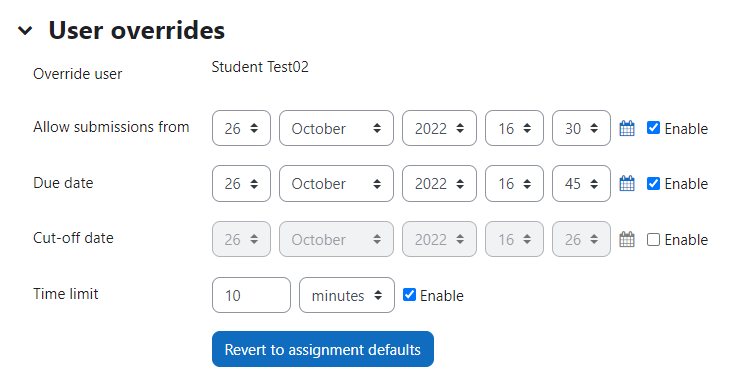Click the Cut-off date calendar icon
The image size is (741, 378).
pyautogui.click(x=627, y=240)
